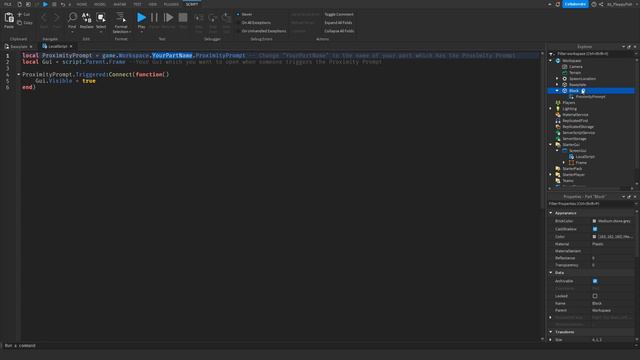
Task: Switch to the AVATAR ribbon tab
Action: (120, 4)
